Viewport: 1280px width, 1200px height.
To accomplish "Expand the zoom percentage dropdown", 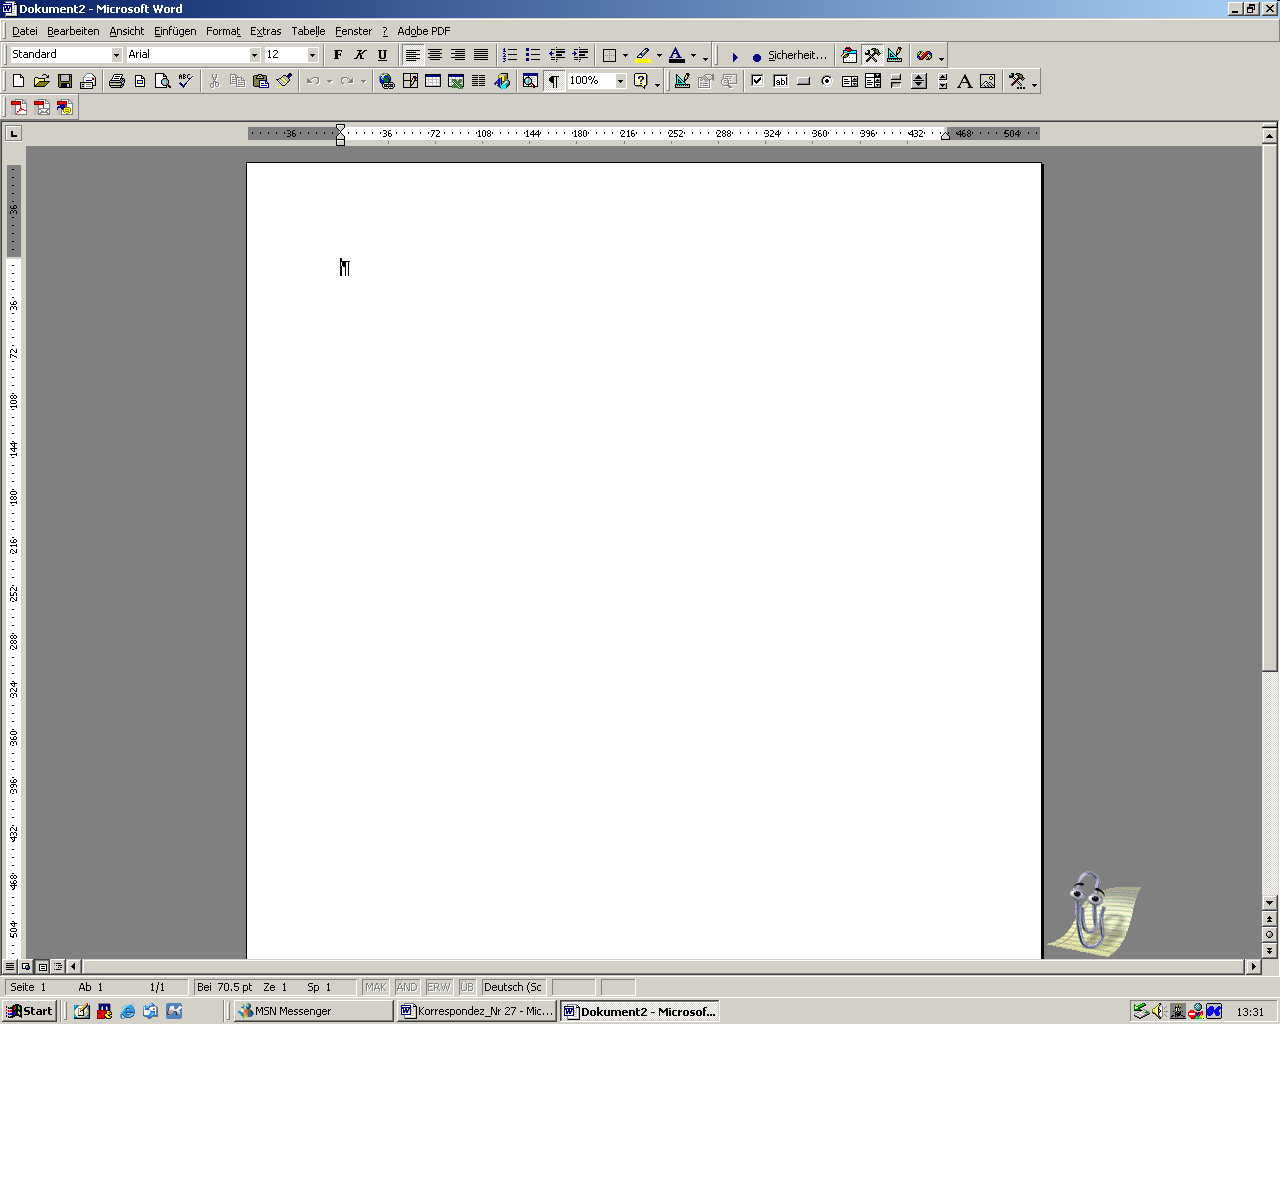I will tap(620, 81).
